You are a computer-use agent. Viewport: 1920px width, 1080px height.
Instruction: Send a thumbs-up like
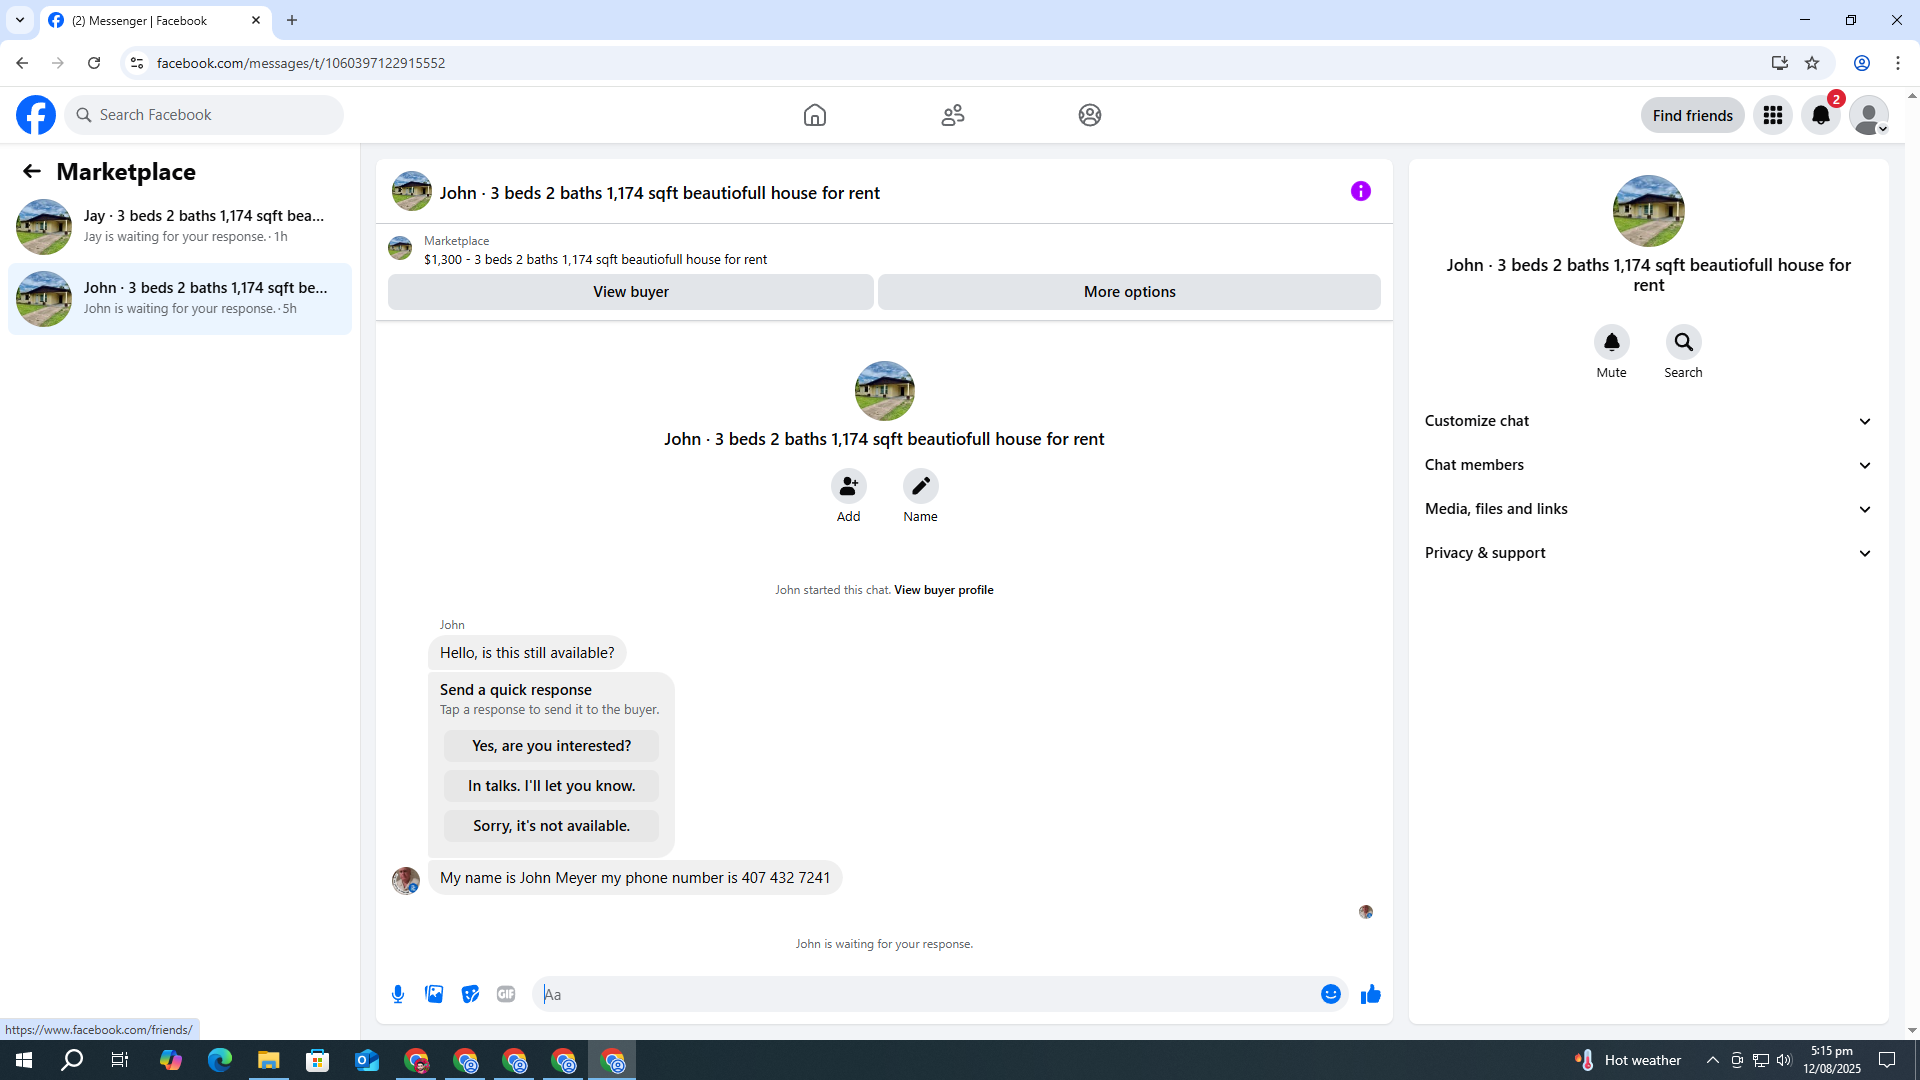pyautogui.click(x=1370, y=994)
